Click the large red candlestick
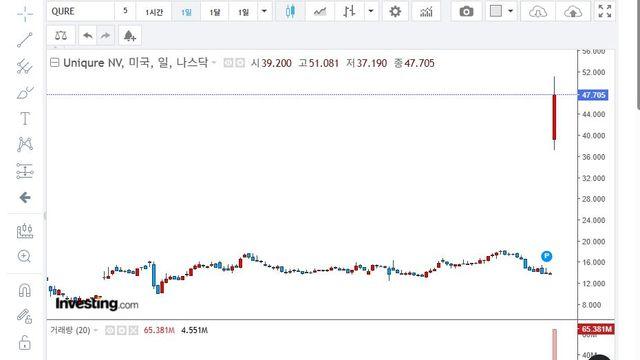 (x=554, y=118)
